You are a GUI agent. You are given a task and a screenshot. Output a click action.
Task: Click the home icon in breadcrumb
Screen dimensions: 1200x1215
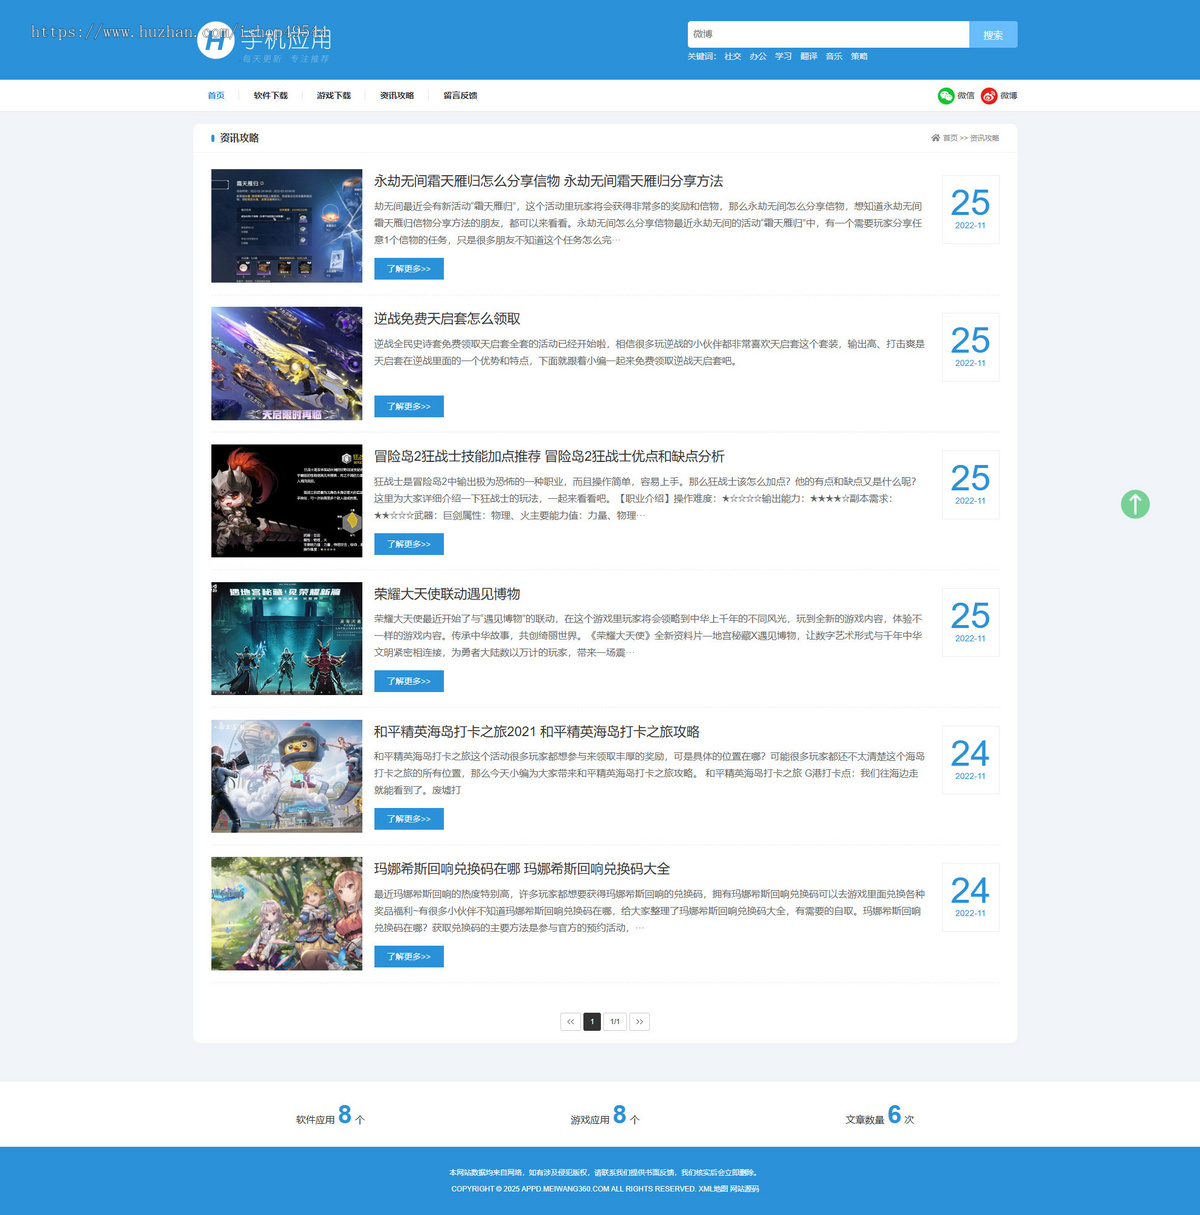coord(935,138)
